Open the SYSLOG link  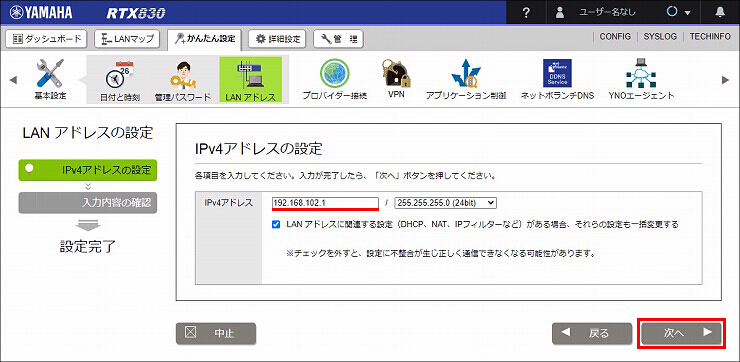coord(660,36)
